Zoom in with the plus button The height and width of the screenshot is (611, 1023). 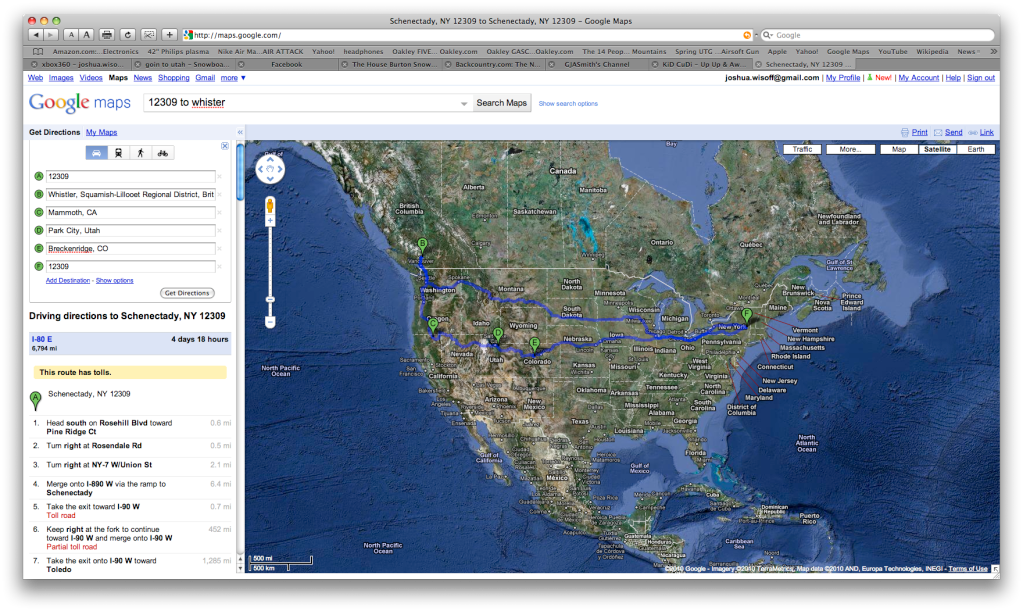[270, 221]
